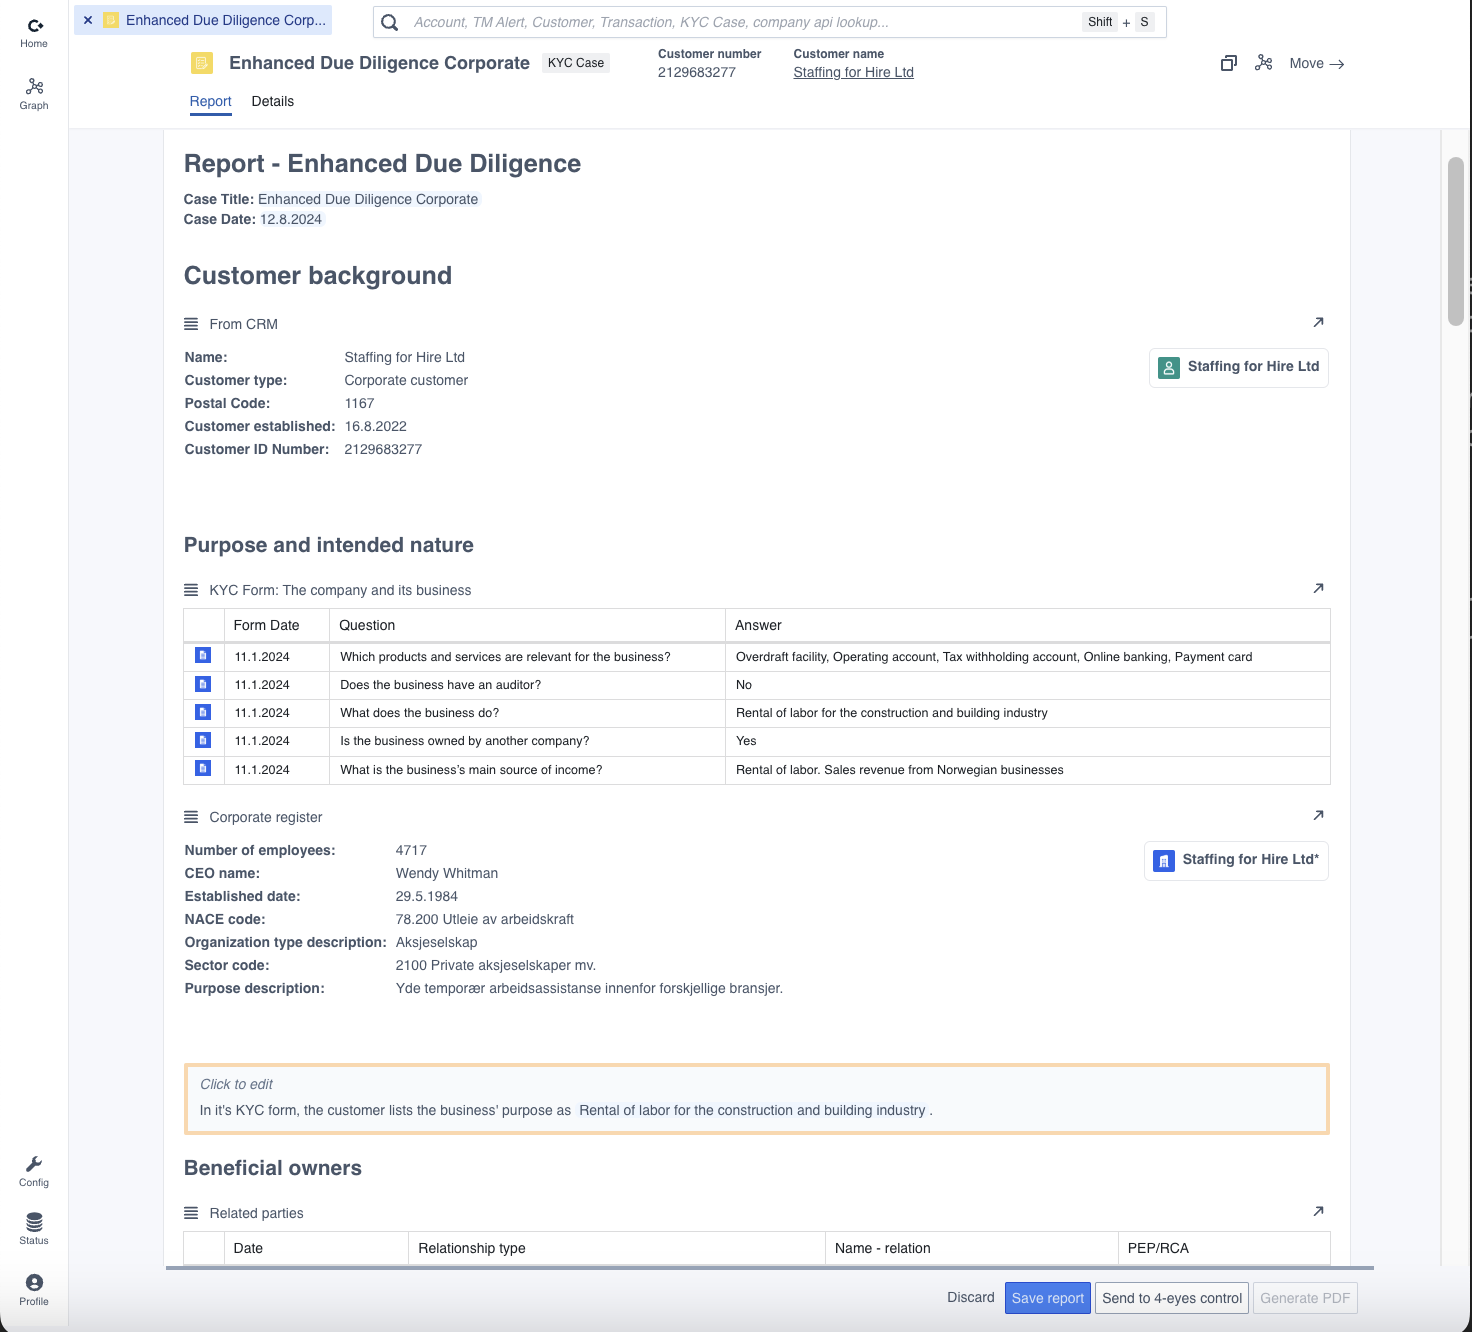
Task: Edit the KYC form purpose text box
Action: click(757, 1099)
